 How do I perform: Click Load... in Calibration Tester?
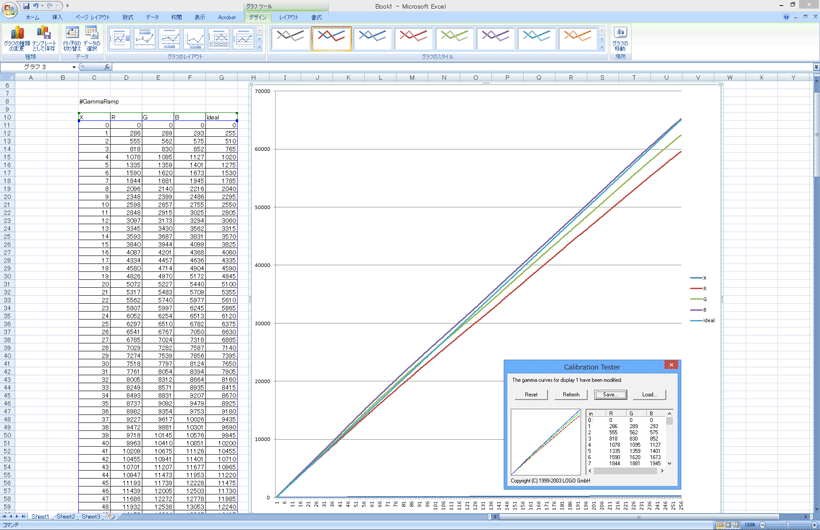click(x=649, y=394)
